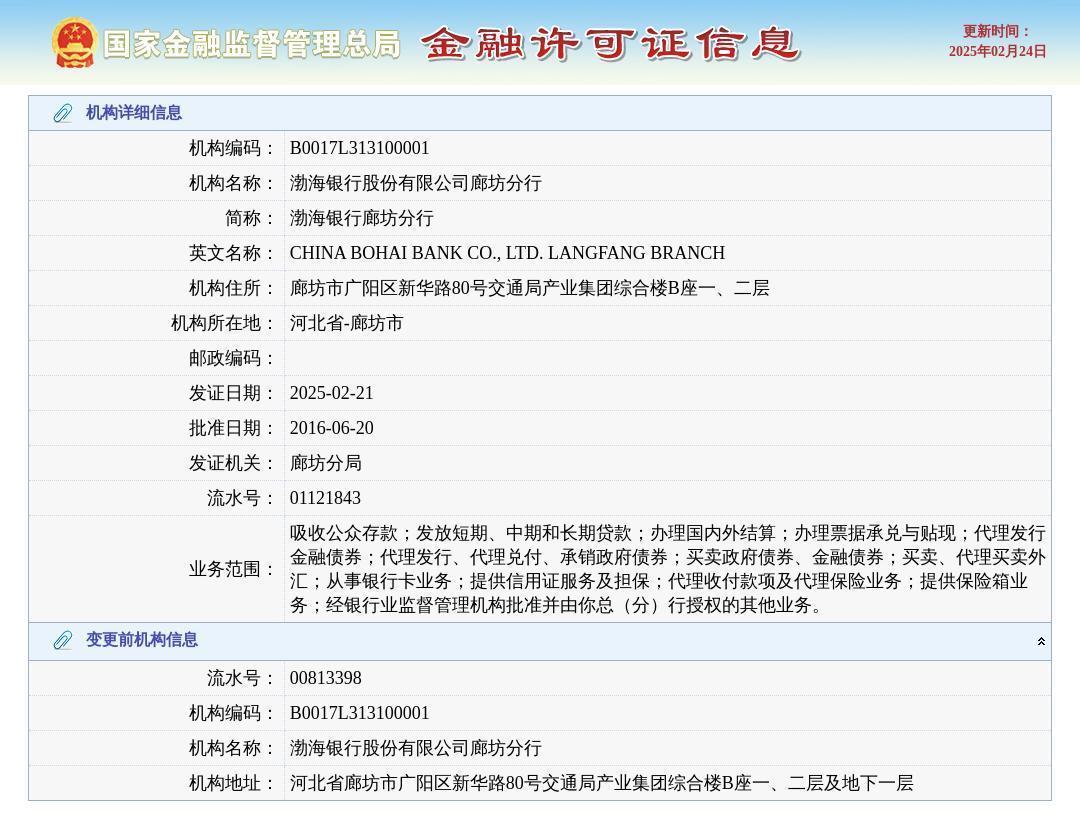Click the update date 2025年02月24日
The image size is (1080, 813).
pos(997,51)
